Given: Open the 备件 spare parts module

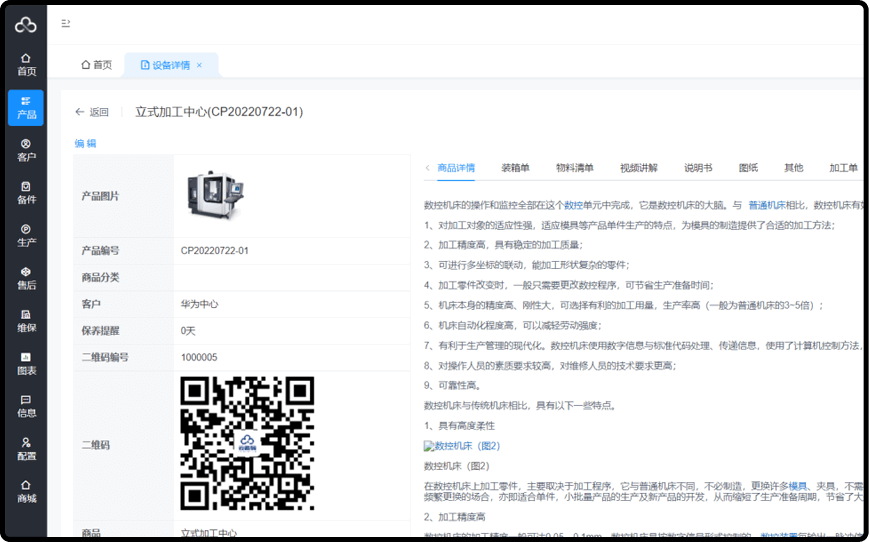Looking at the screenshot, I should [26, 192].
